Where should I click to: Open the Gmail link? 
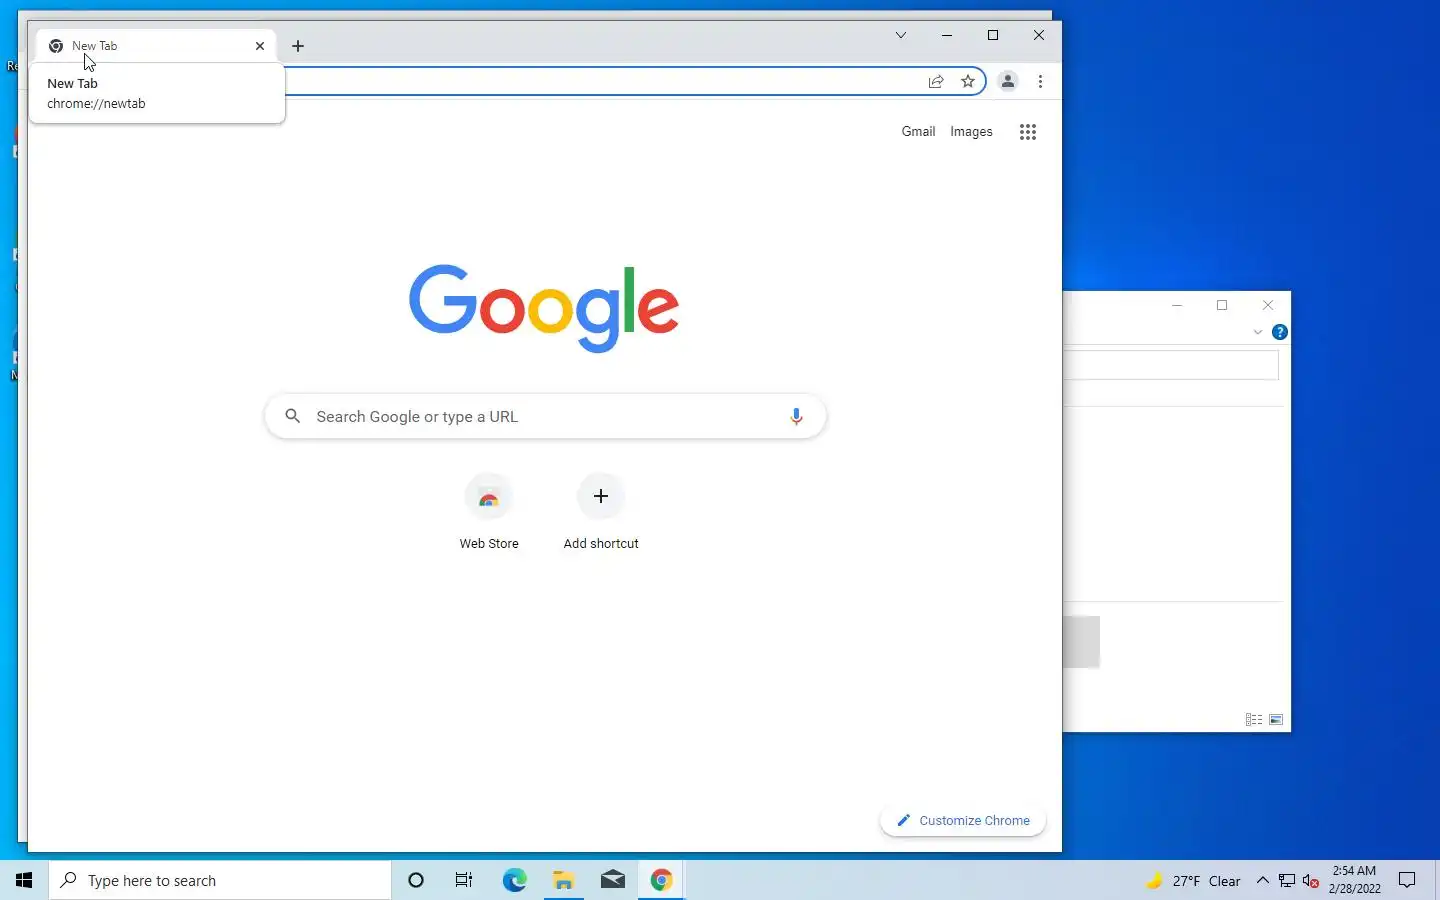pyautogui.click(x=918, y=132)
